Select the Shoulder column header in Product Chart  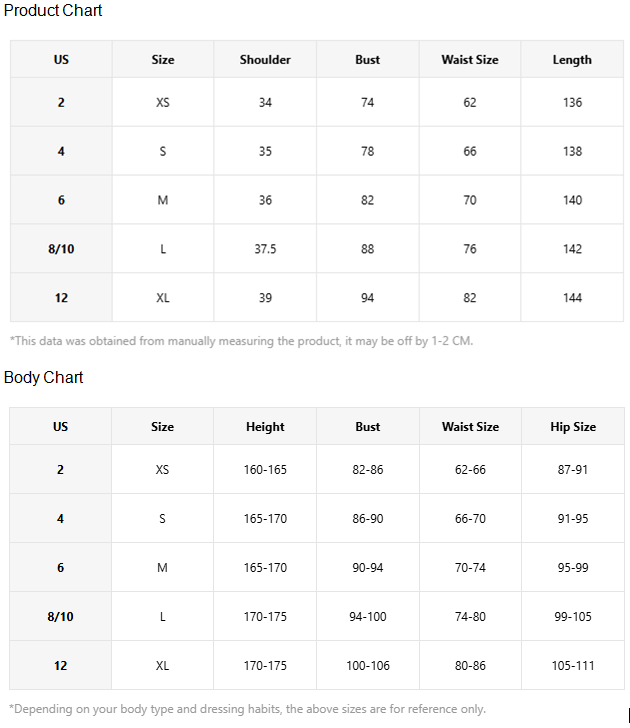click(x=265, y=59)
